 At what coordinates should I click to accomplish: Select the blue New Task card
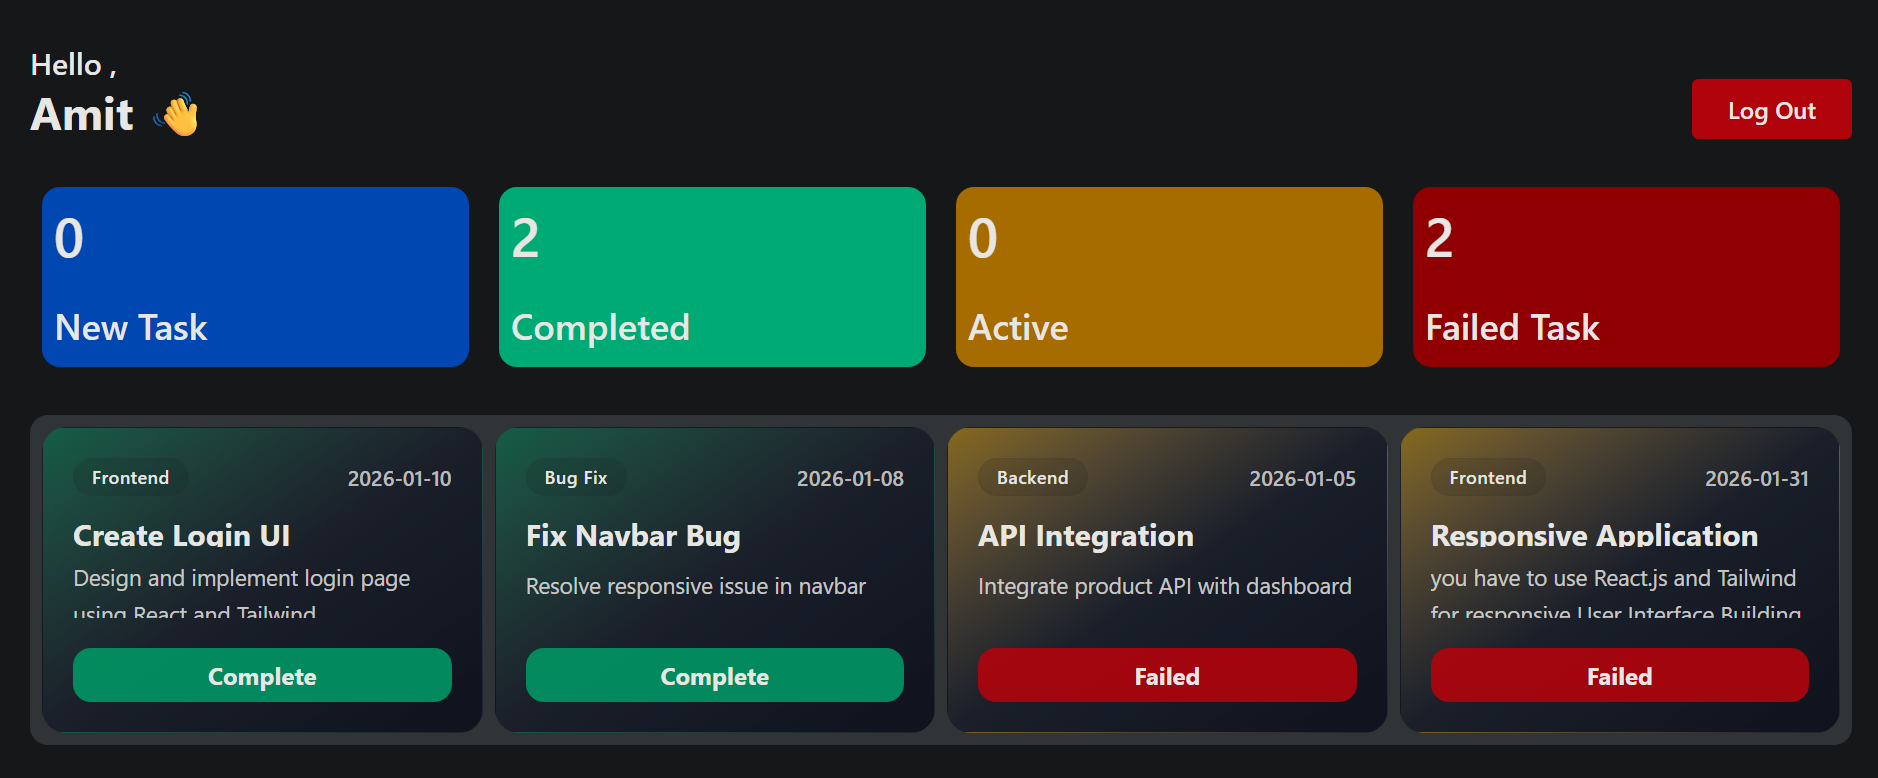255,277
